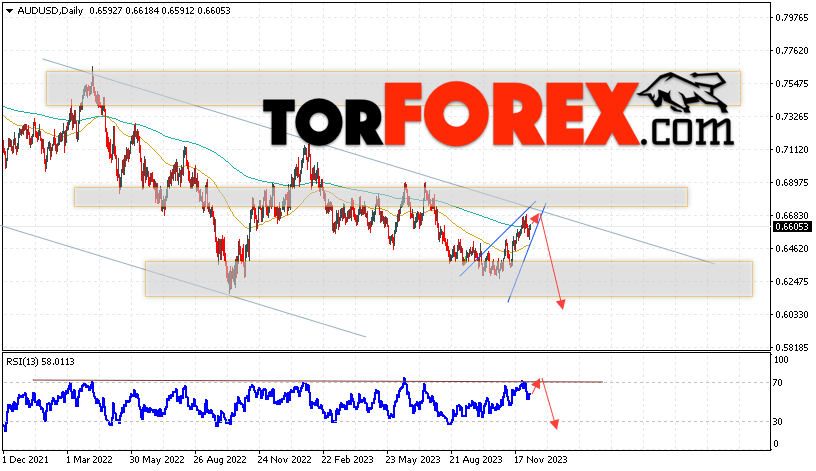This screenshot has width=816, height=471.
Task: Select price level 0.58185 on scale
Action: click(792, 347)
